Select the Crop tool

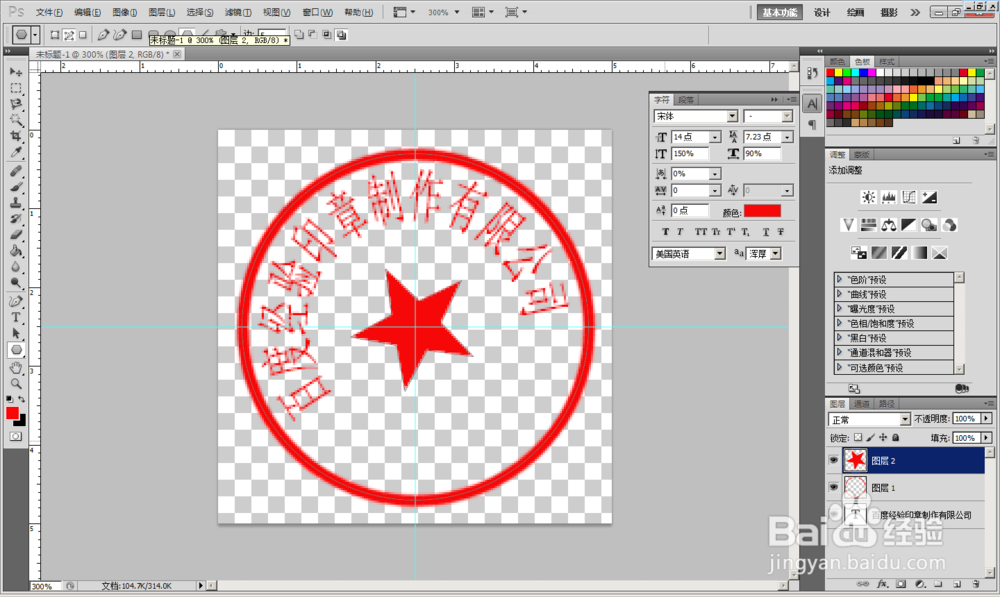pyautogui.click(x=16, y=136)
